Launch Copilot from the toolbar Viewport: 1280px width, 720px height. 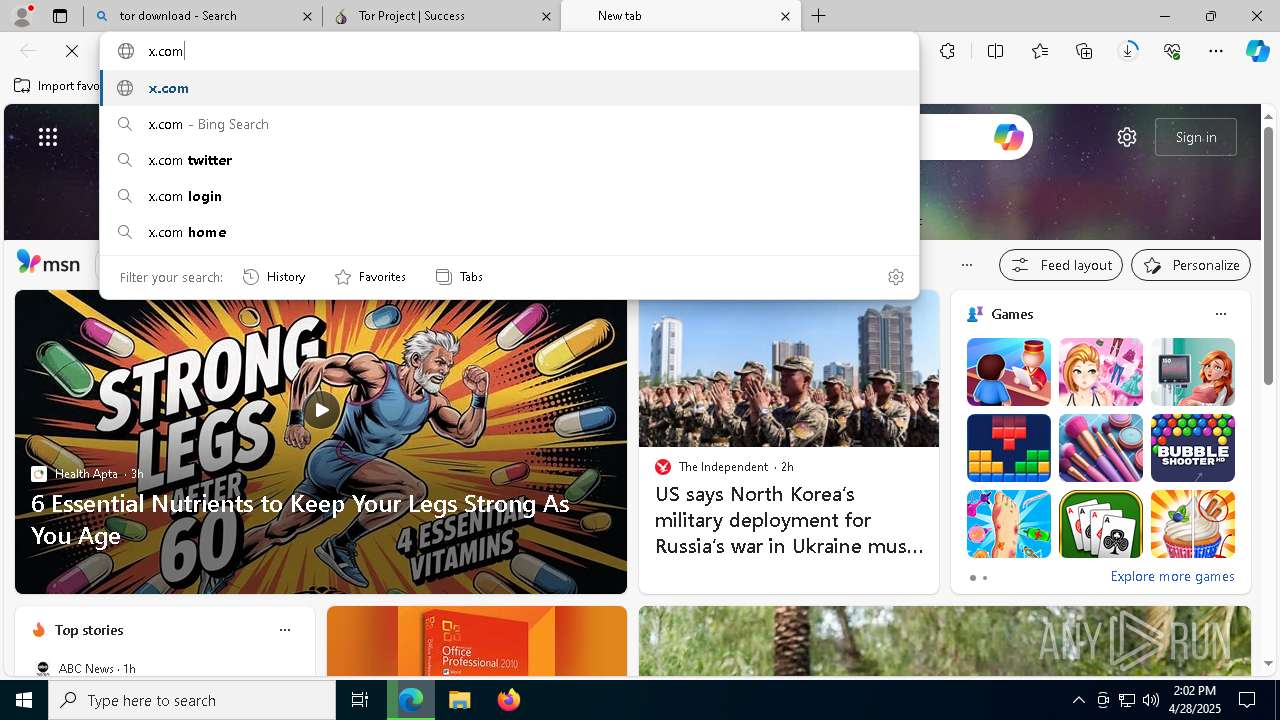tap(1257, 51)
